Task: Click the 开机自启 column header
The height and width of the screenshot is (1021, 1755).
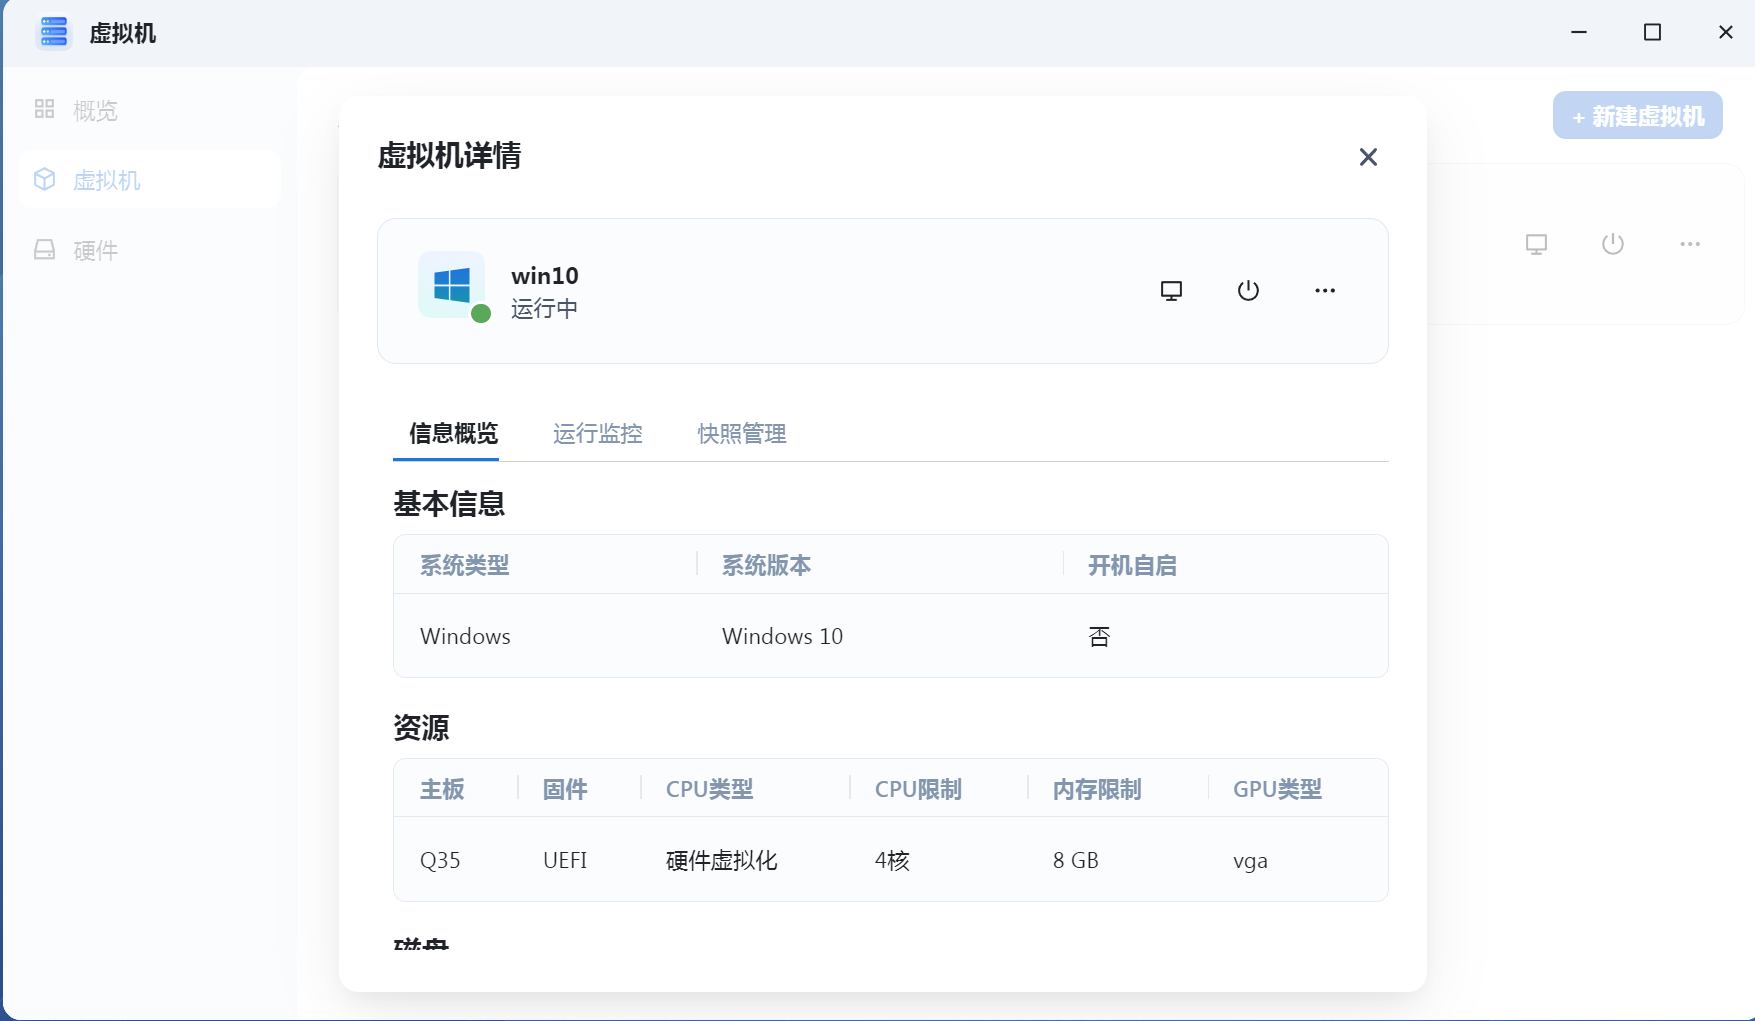Action: tap(1133, 566)
